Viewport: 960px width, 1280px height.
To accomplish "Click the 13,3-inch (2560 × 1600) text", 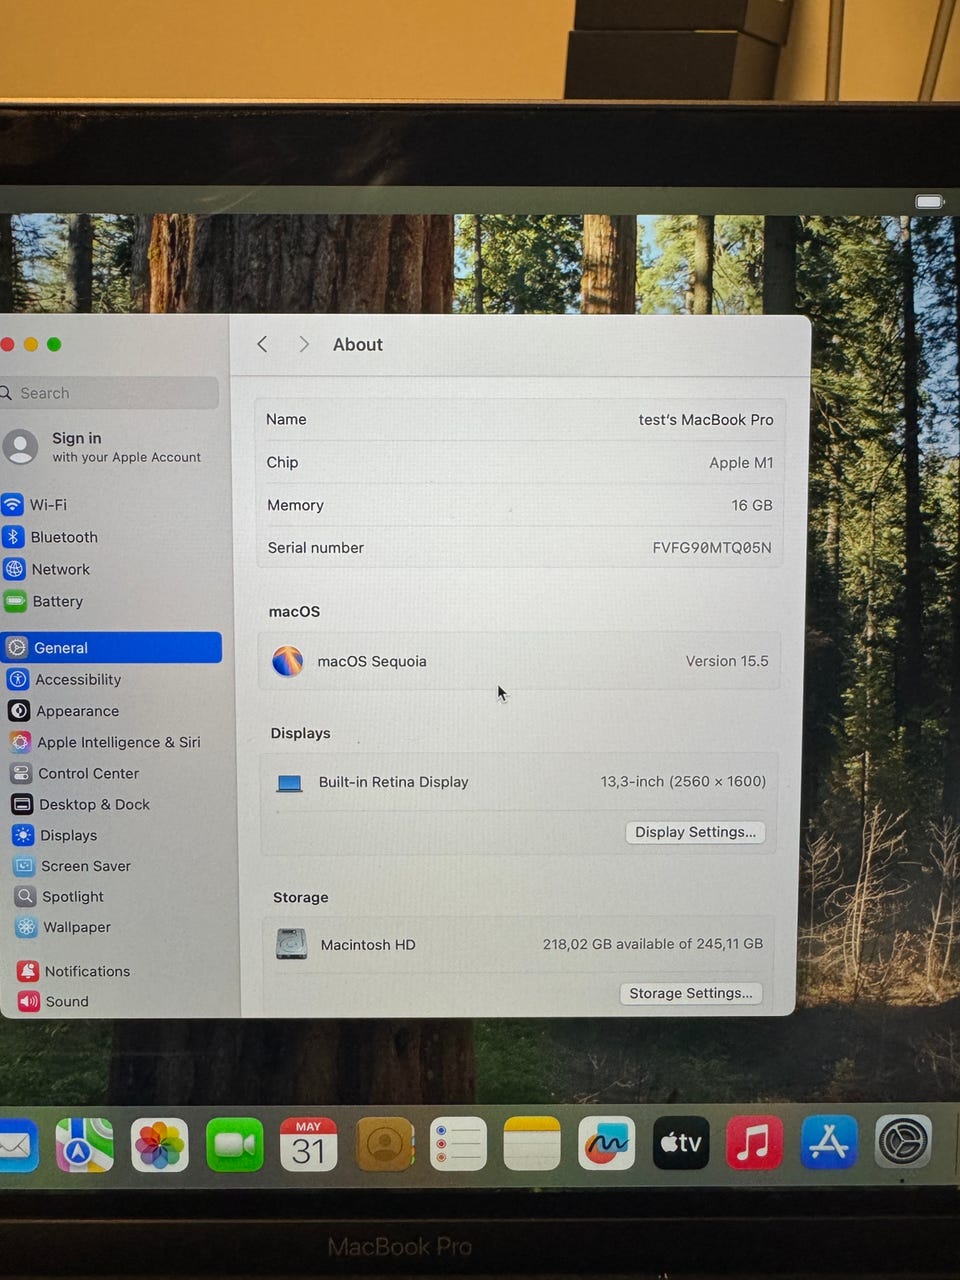I will coord(683,781).
